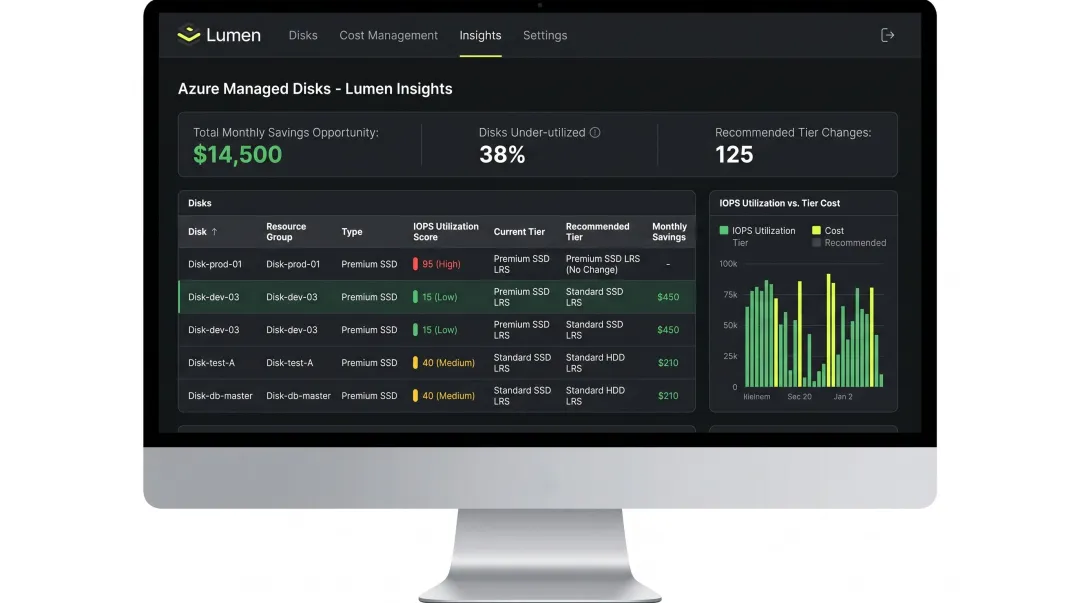Click the Lumen brand name text
Screen dimensions: 1080x603
[x=233, y=35]
